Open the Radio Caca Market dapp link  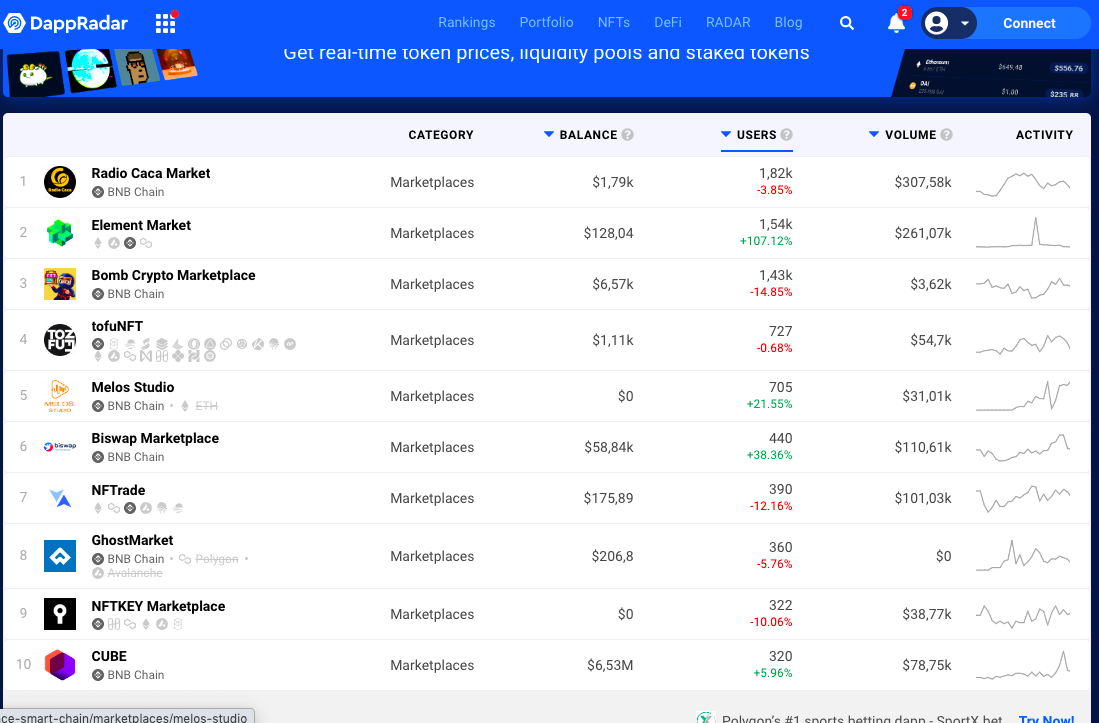(x=151, y=173)
